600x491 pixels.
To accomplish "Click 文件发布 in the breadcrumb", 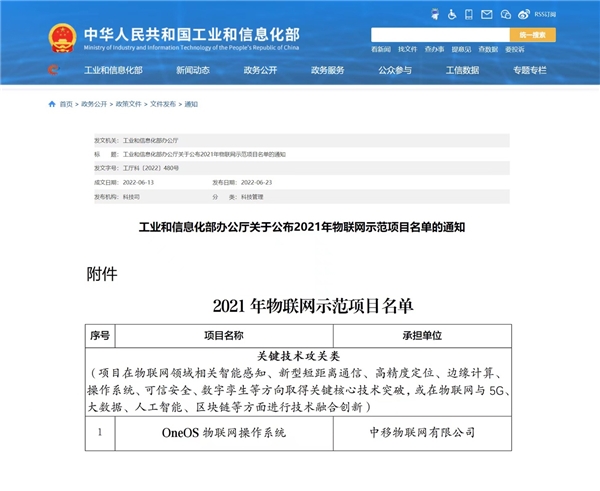I will coord(163,104).
